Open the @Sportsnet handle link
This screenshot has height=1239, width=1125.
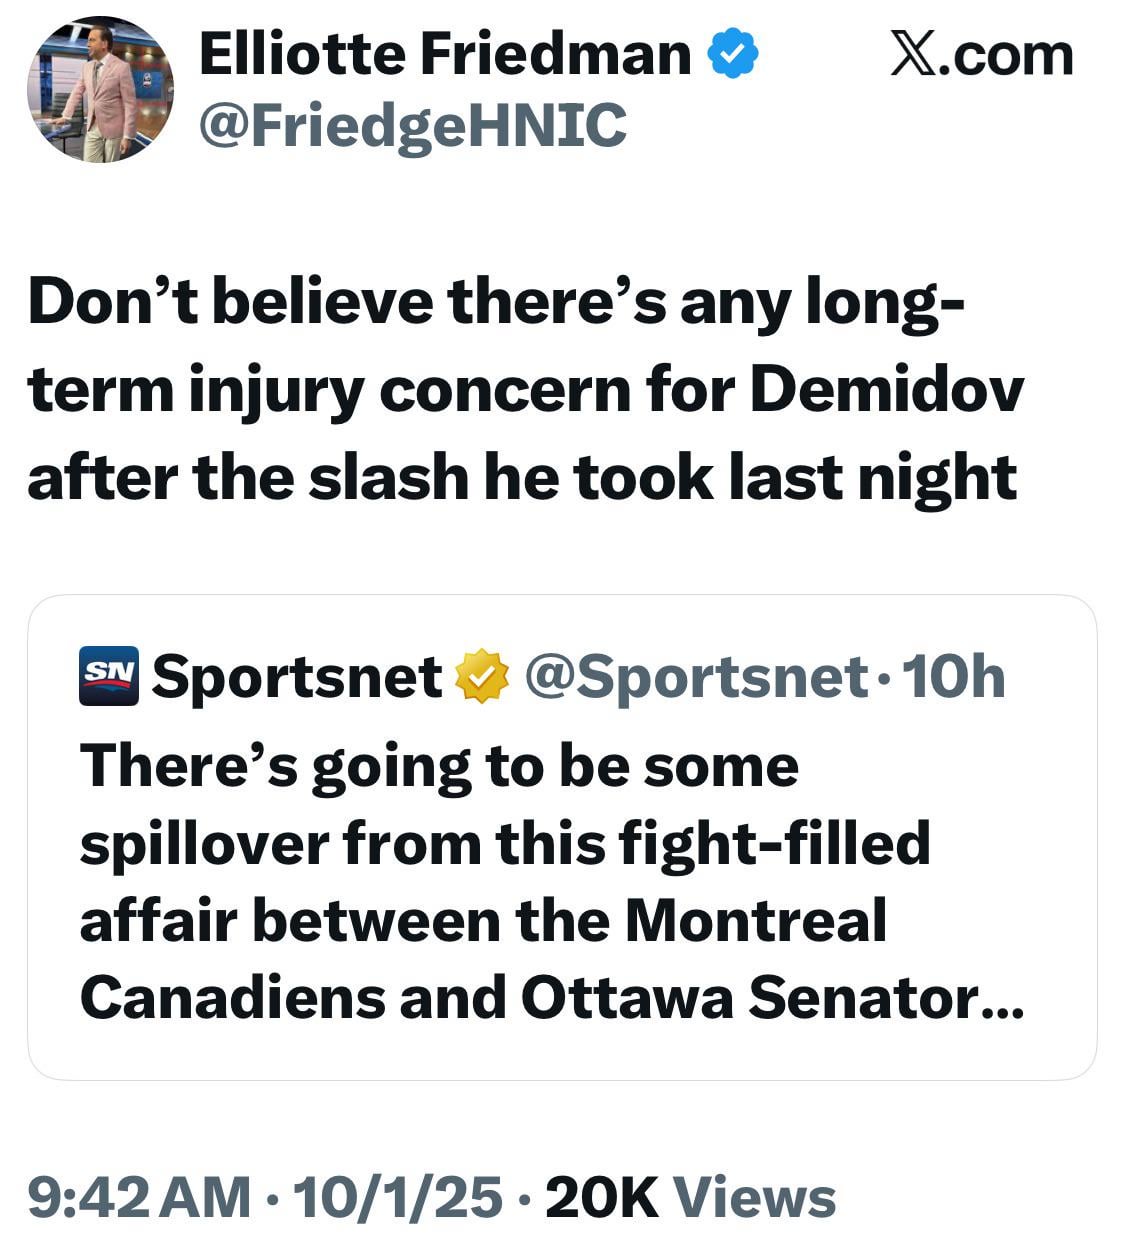click(x=696, y=677)
